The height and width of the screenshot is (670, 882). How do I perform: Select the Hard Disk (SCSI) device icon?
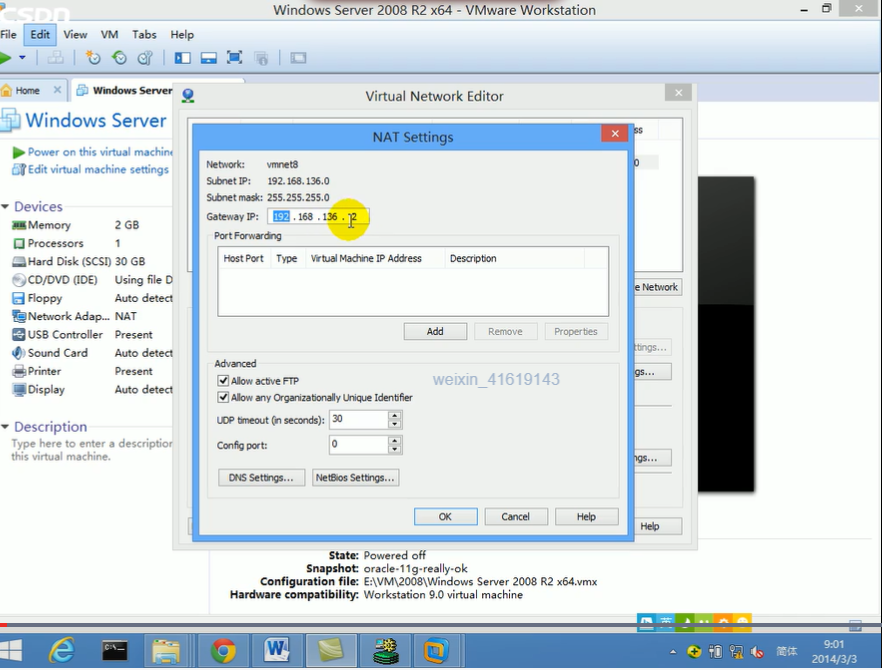pos(19,262)
